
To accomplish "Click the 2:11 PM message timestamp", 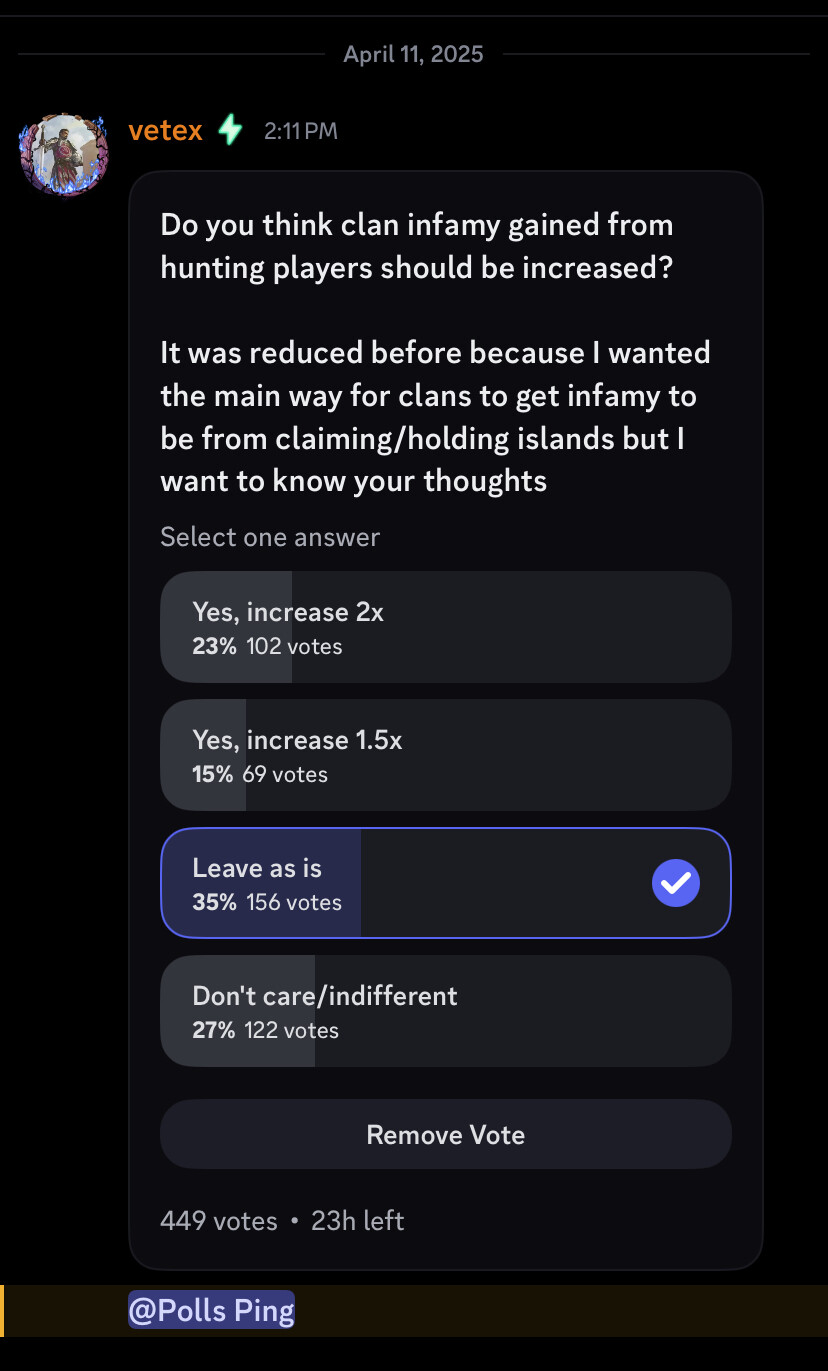I will 301,131.
